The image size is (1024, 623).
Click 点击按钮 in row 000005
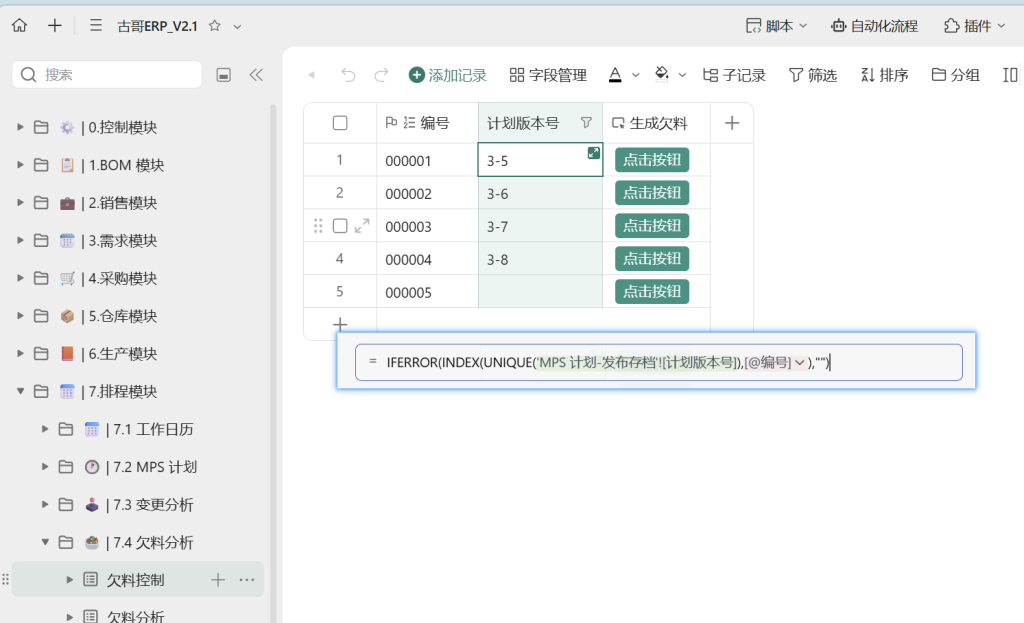point(652,291)
